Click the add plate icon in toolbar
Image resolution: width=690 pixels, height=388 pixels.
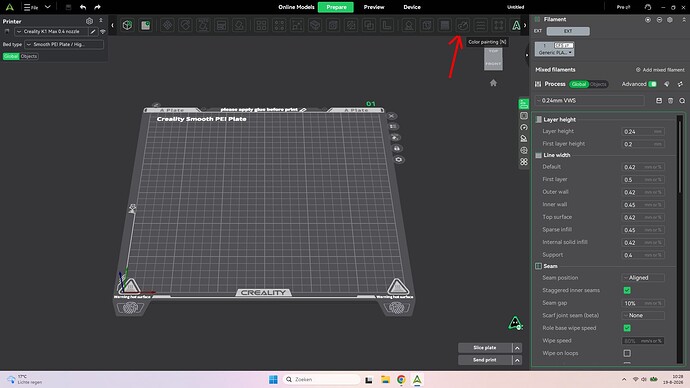(146, 25)
